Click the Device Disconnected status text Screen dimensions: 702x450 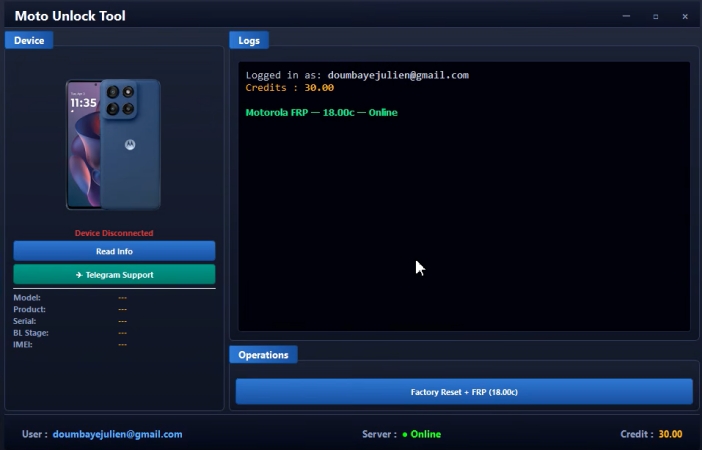(114, 233)
